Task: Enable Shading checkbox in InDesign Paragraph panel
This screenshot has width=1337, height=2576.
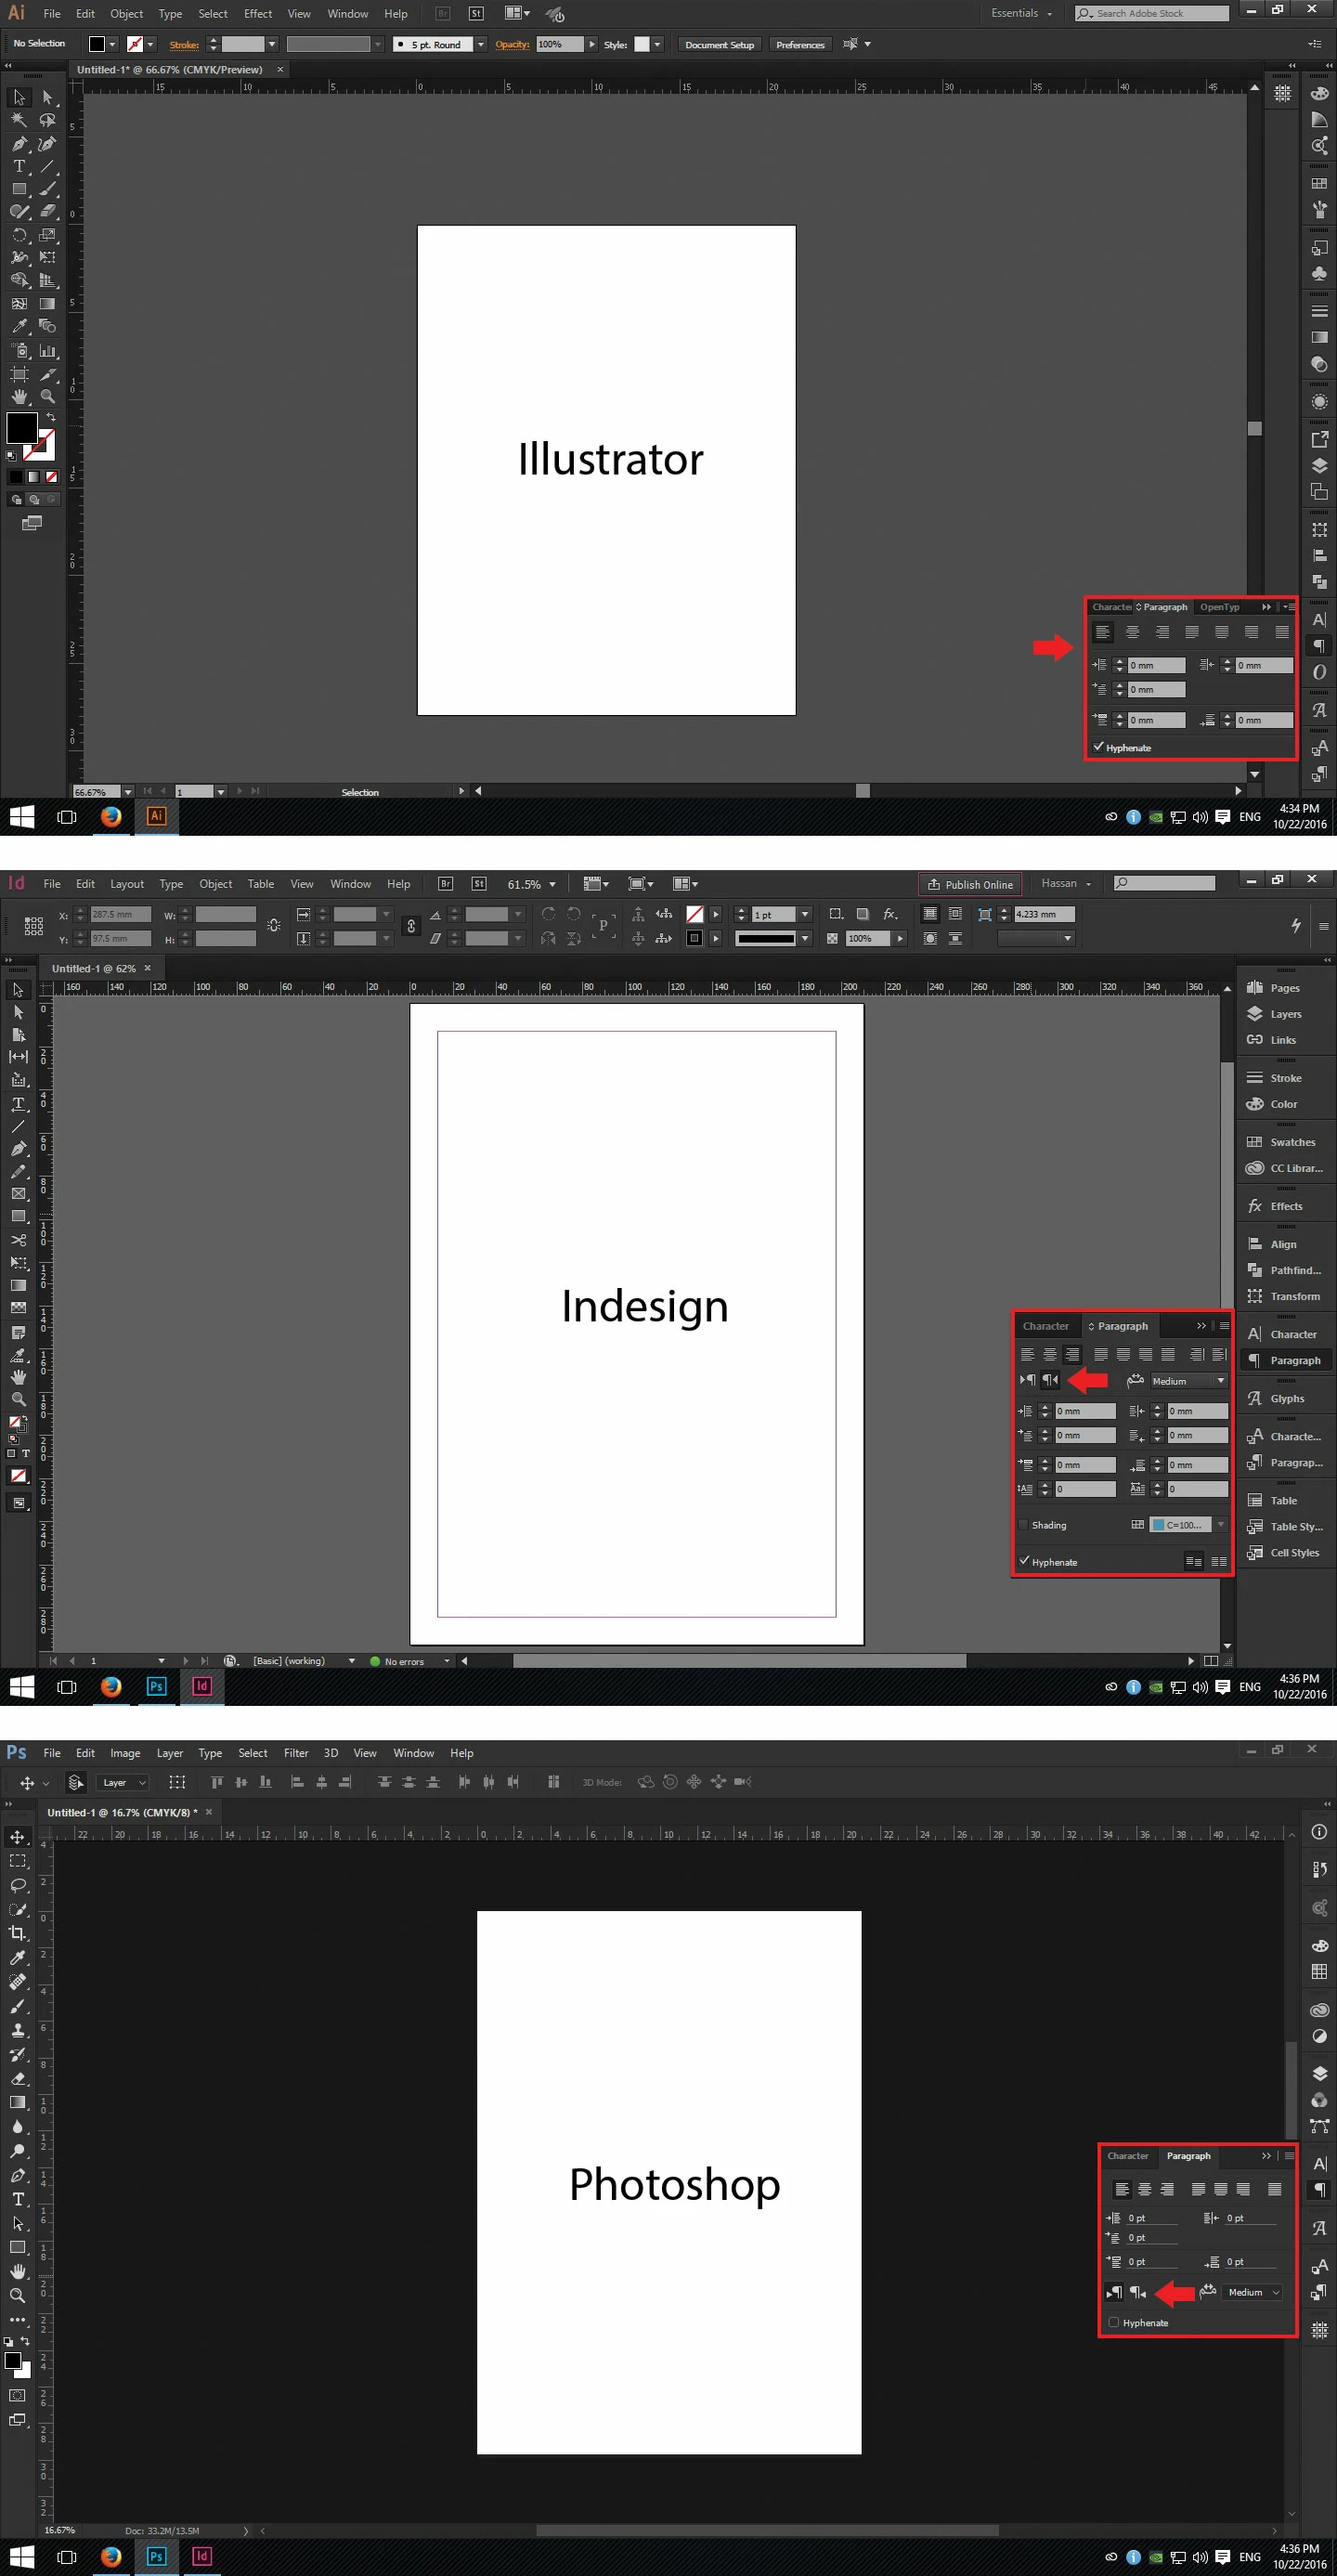Action: 1023,1525
